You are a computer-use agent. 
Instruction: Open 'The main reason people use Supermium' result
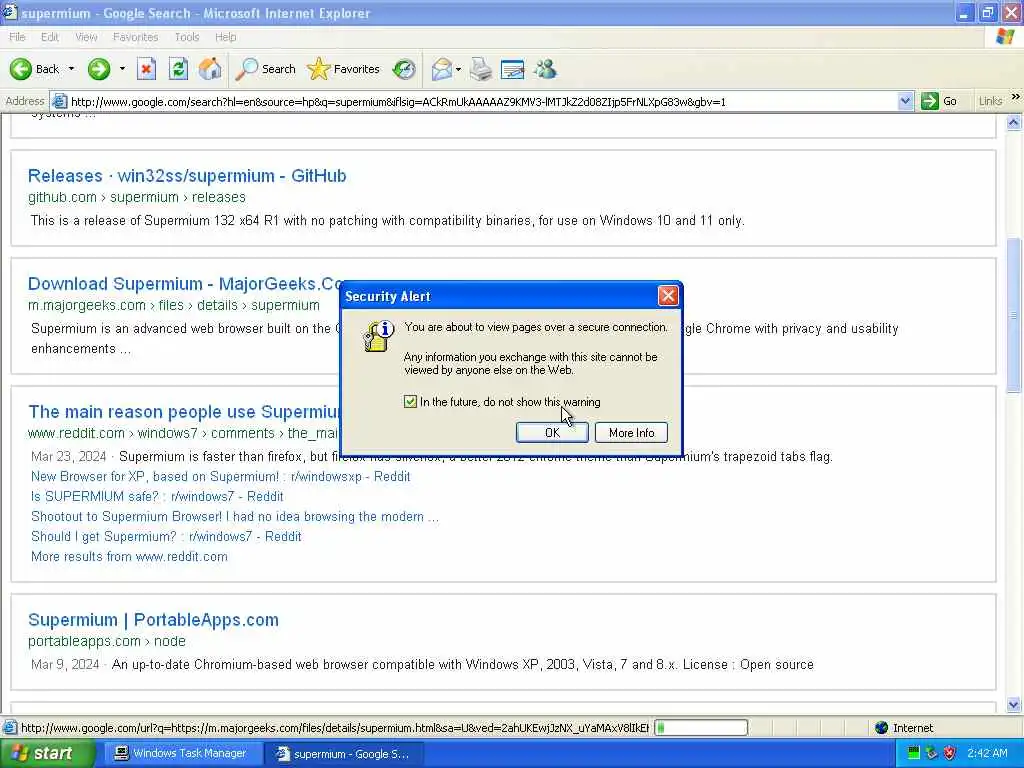[184, 411]
